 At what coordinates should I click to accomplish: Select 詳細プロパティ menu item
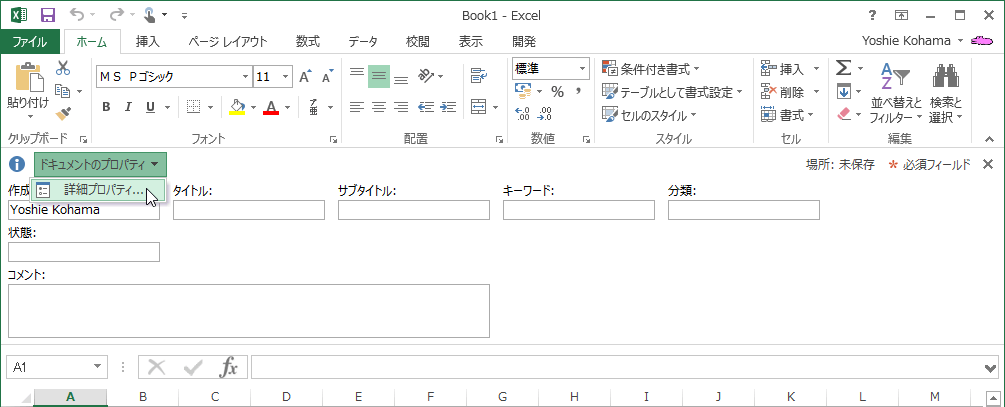(x=103, y=190)
